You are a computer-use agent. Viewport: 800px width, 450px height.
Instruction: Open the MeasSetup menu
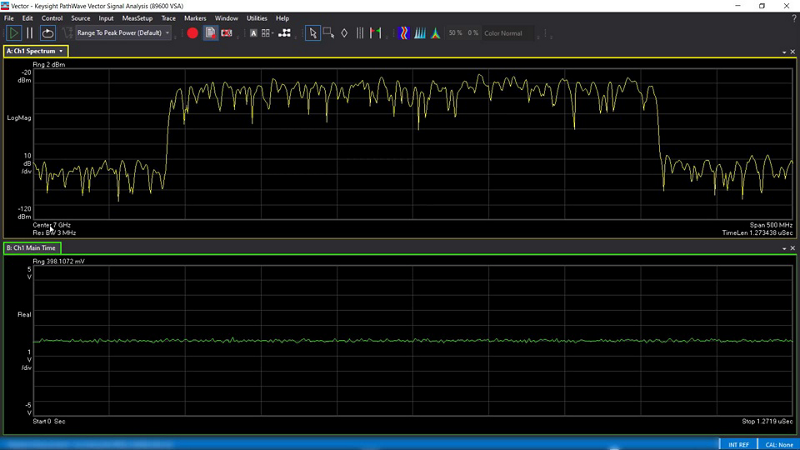point(137,18)
